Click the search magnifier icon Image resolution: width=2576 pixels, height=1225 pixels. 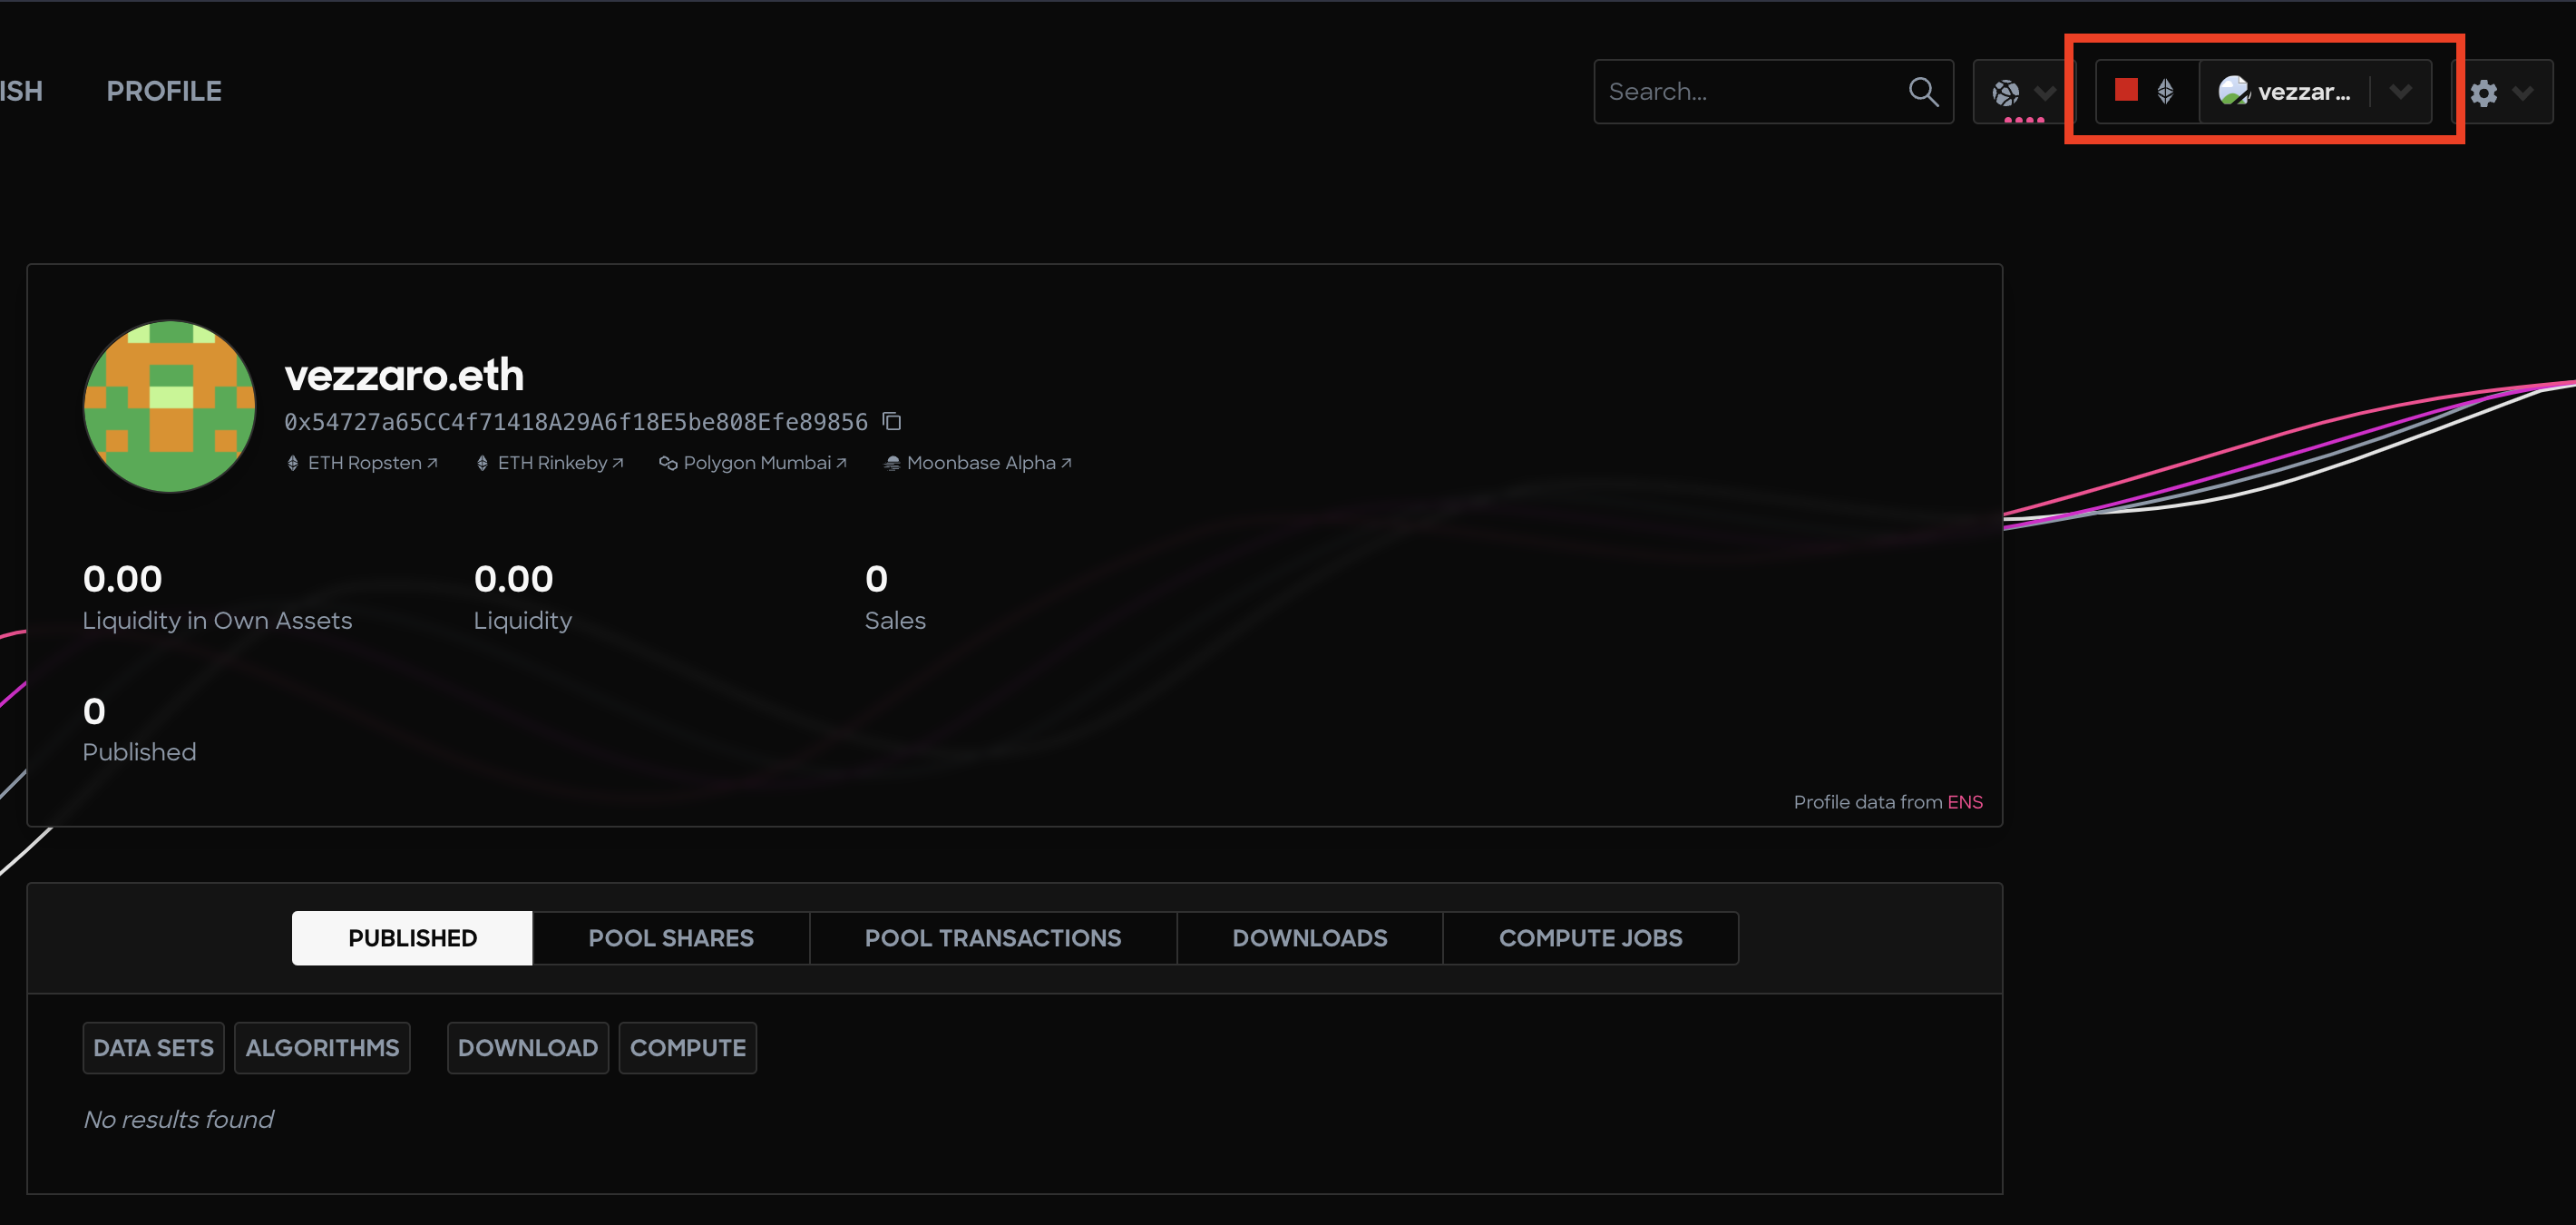tap(1923, 91)
